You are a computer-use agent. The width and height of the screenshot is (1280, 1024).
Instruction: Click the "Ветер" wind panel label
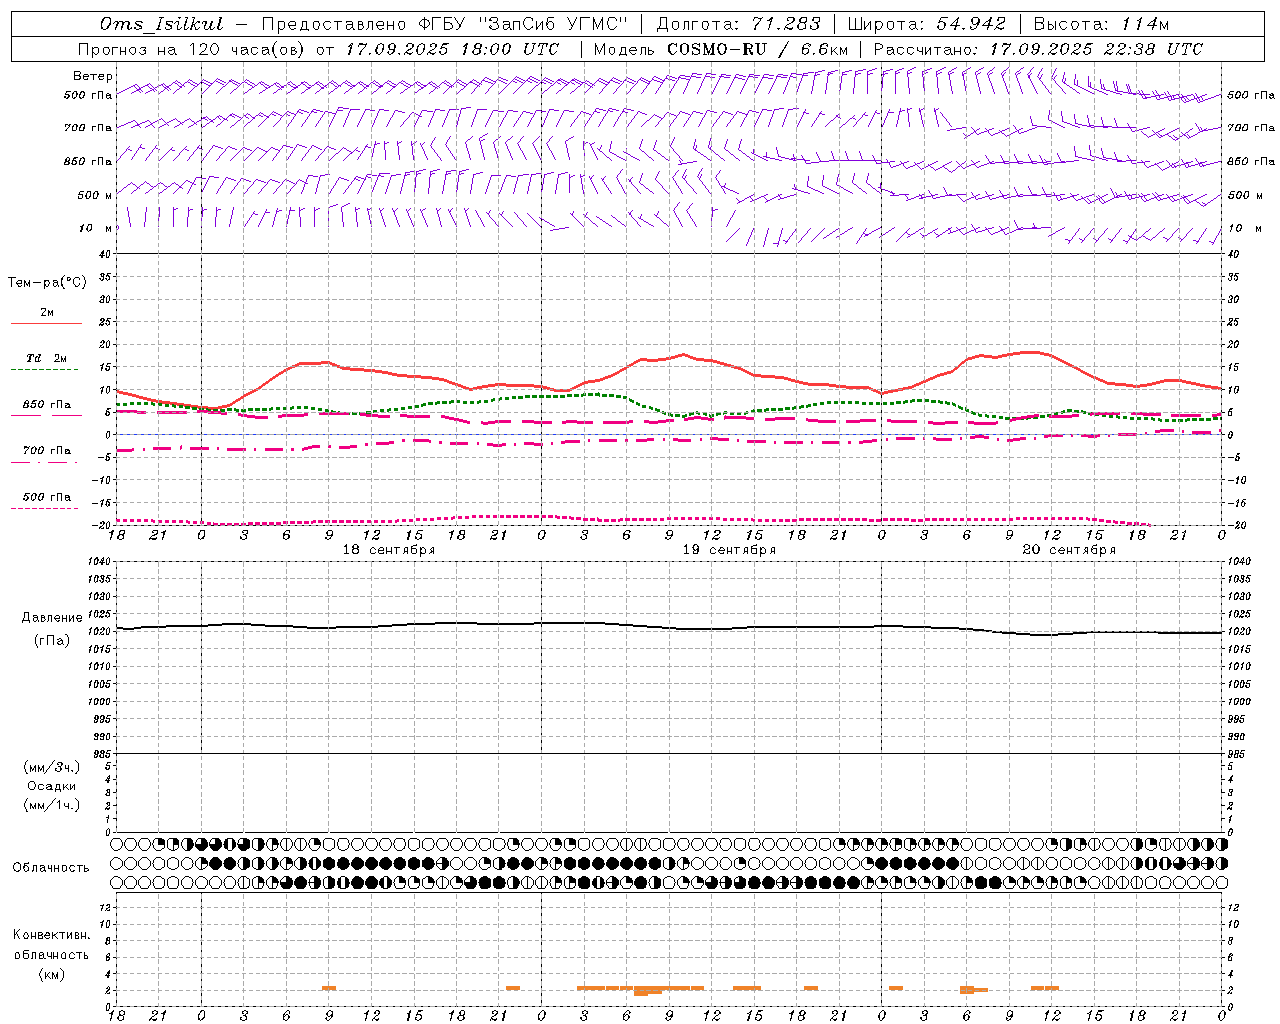[93, 76]
